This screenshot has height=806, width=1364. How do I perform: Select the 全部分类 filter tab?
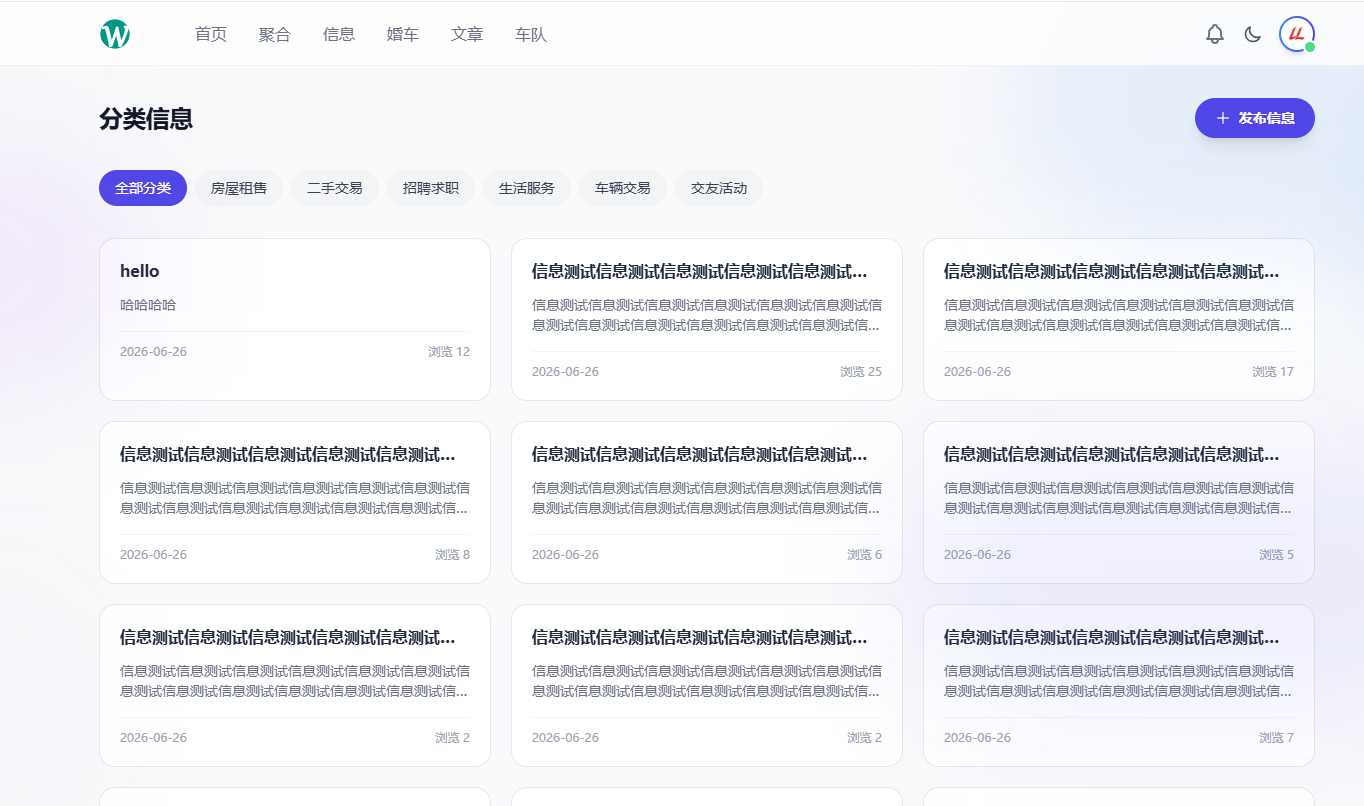[x=143, y=188]
